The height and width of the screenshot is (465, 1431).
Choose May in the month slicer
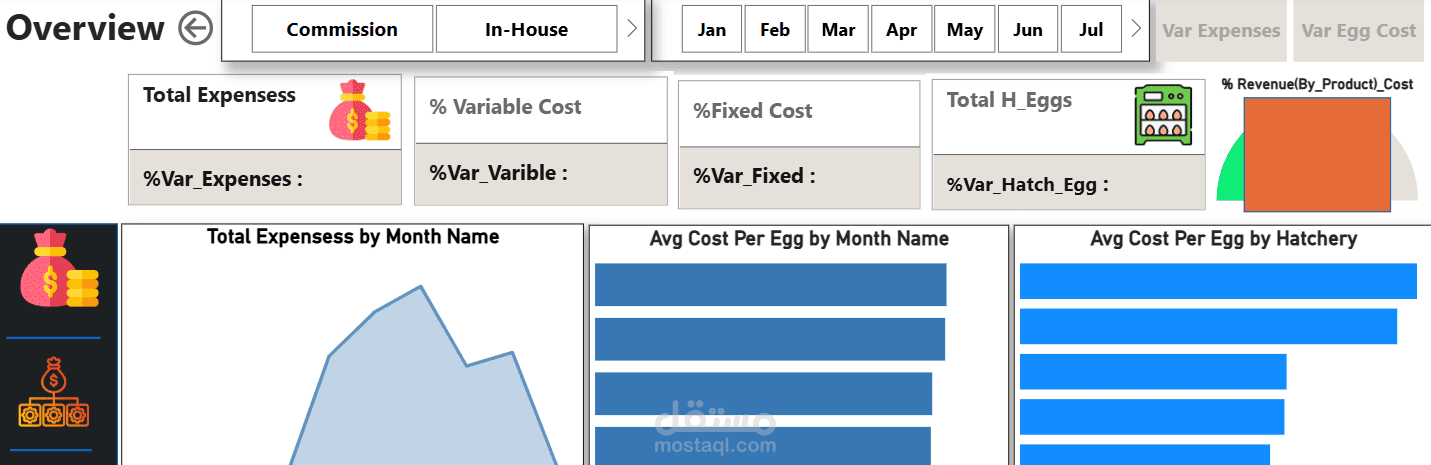click(965, 30)
